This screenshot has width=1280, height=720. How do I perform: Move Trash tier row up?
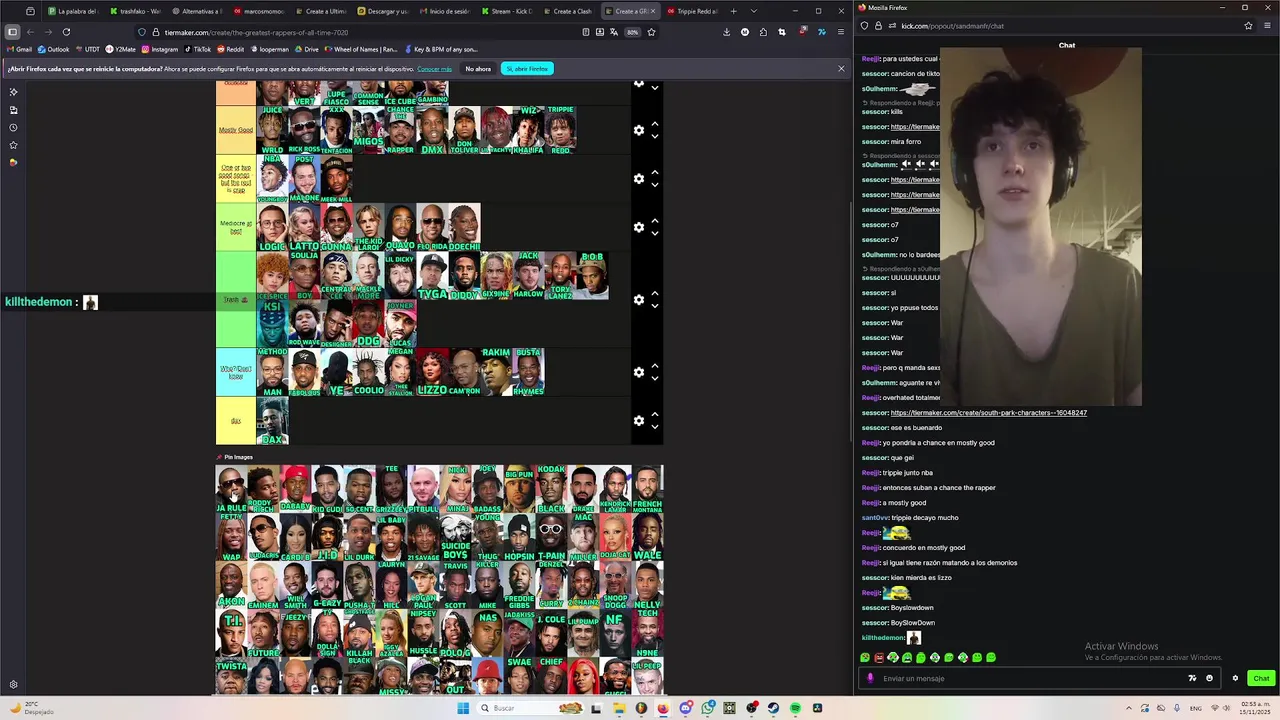[x=655, y=293]
